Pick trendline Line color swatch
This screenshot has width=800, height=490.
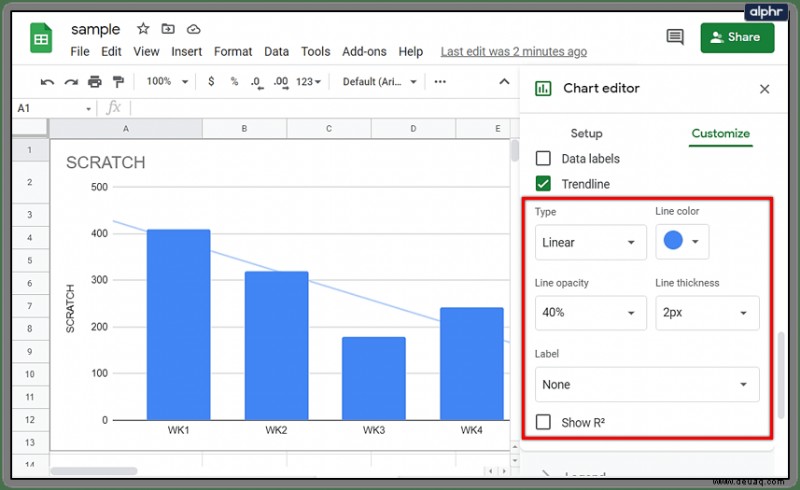682,241
